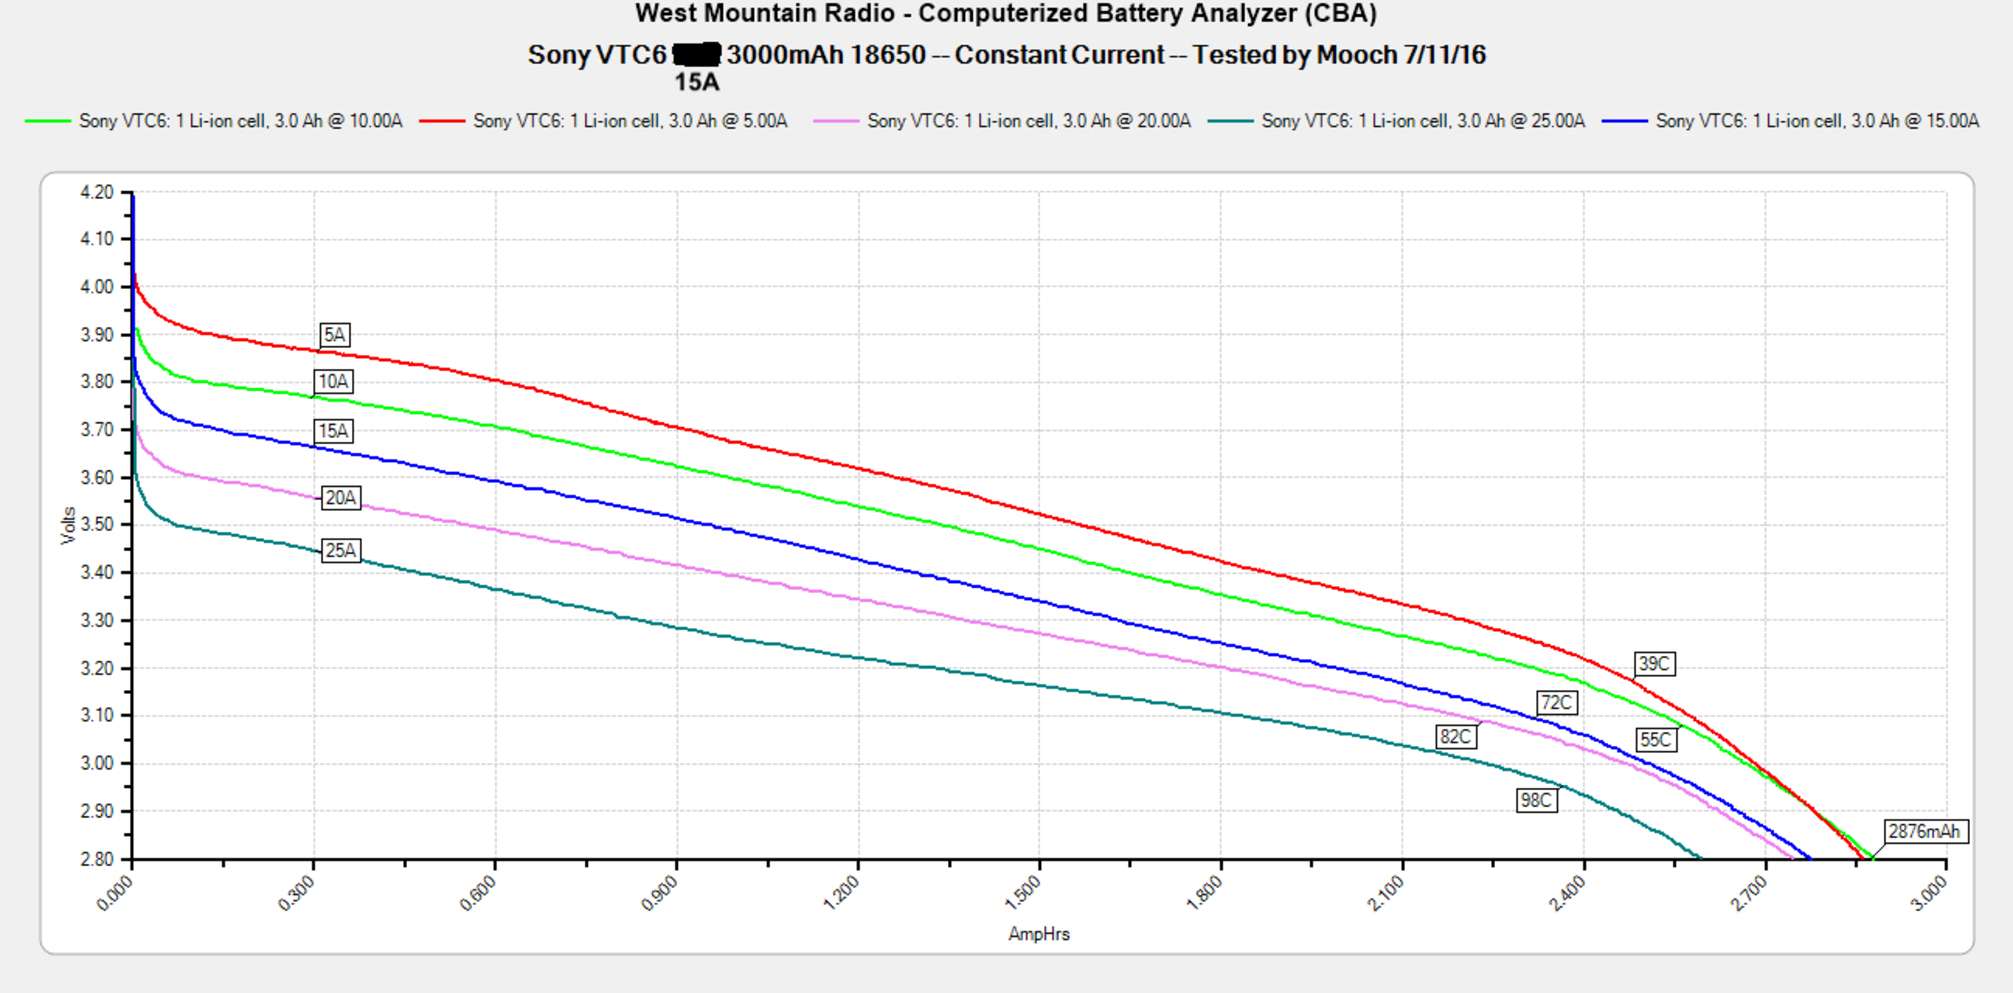
Task: Select the 10A curve label box
Action: (333, 381)
